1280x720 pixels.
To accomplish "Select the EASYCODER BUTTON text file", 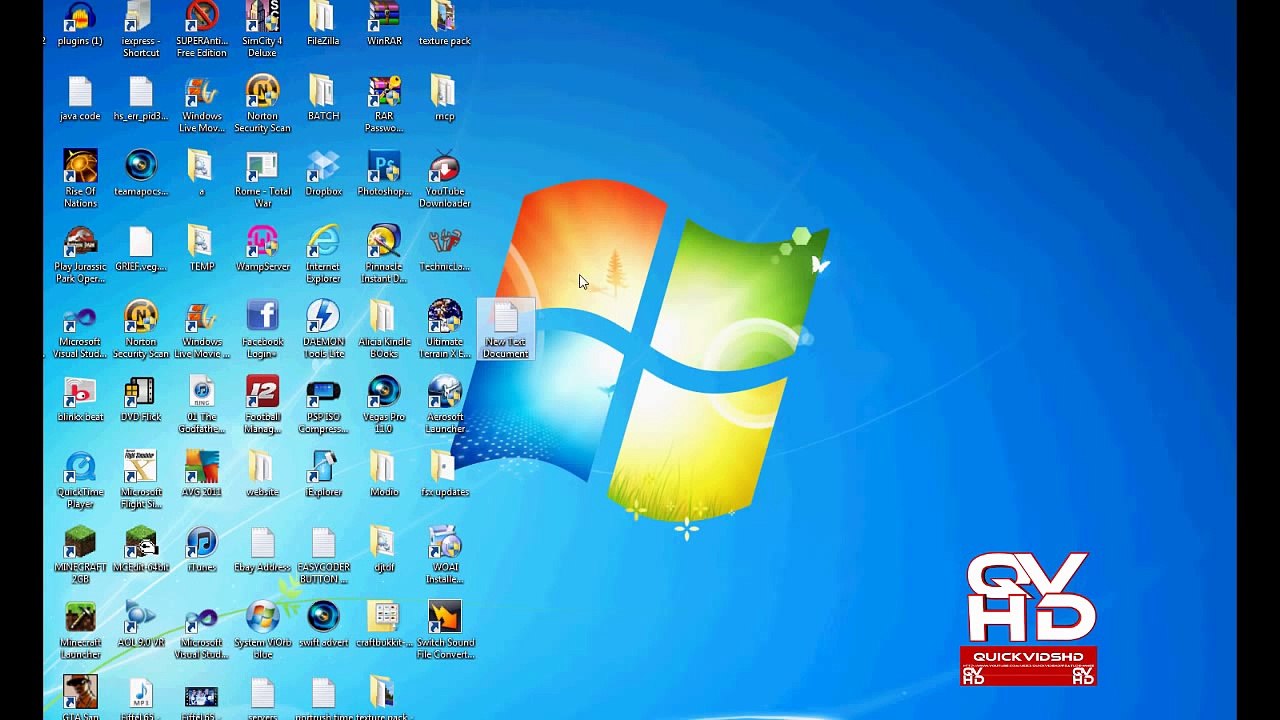I will click(323, 555).
